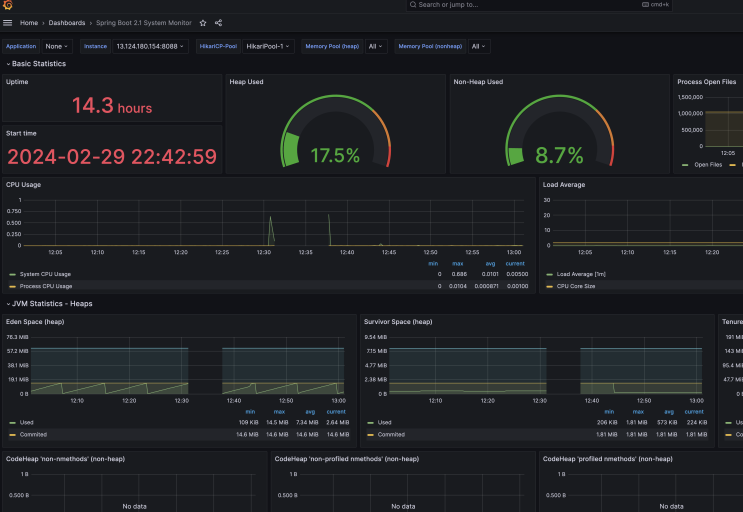
Task: Open the Instance 13.124.180.154:8088 dropdown
Action: point(150,46)
